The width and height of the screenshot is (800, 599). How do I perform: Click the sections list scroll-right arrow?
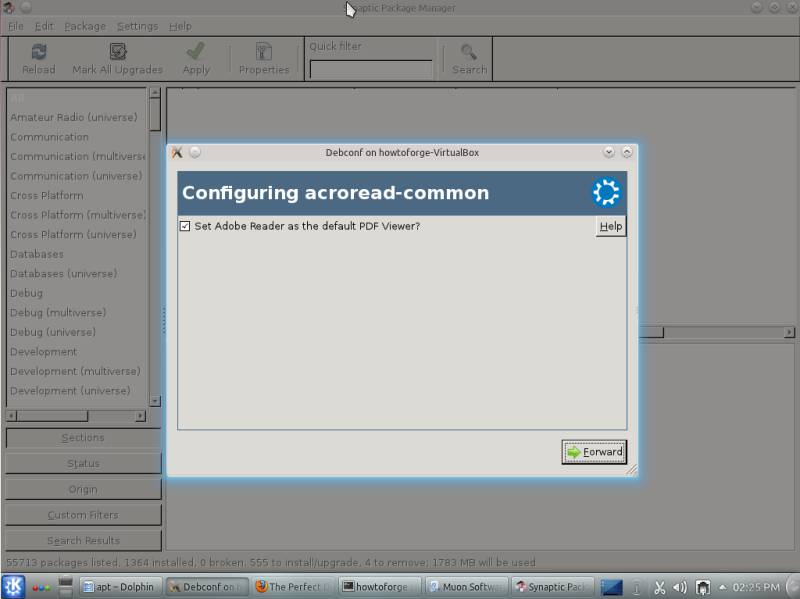[140, 416]
